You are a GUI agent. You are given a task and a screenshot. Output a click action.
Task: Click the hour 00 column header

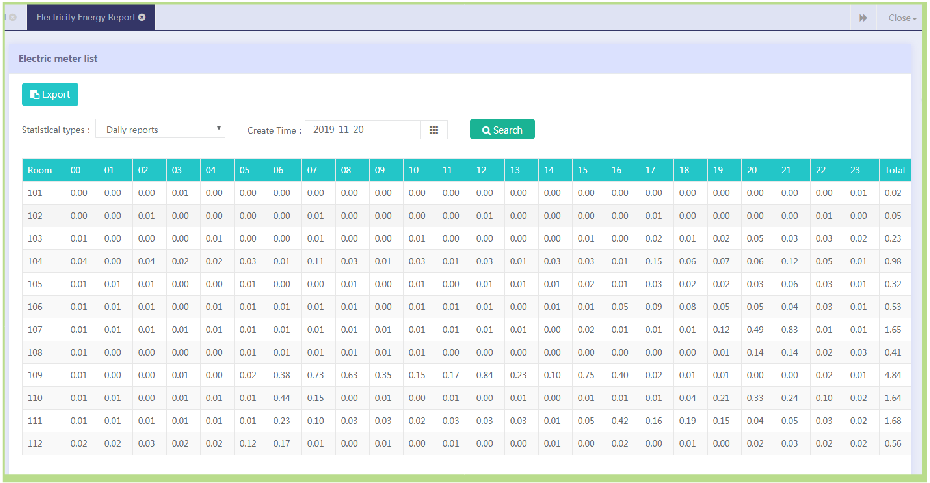tap(75, 170)
